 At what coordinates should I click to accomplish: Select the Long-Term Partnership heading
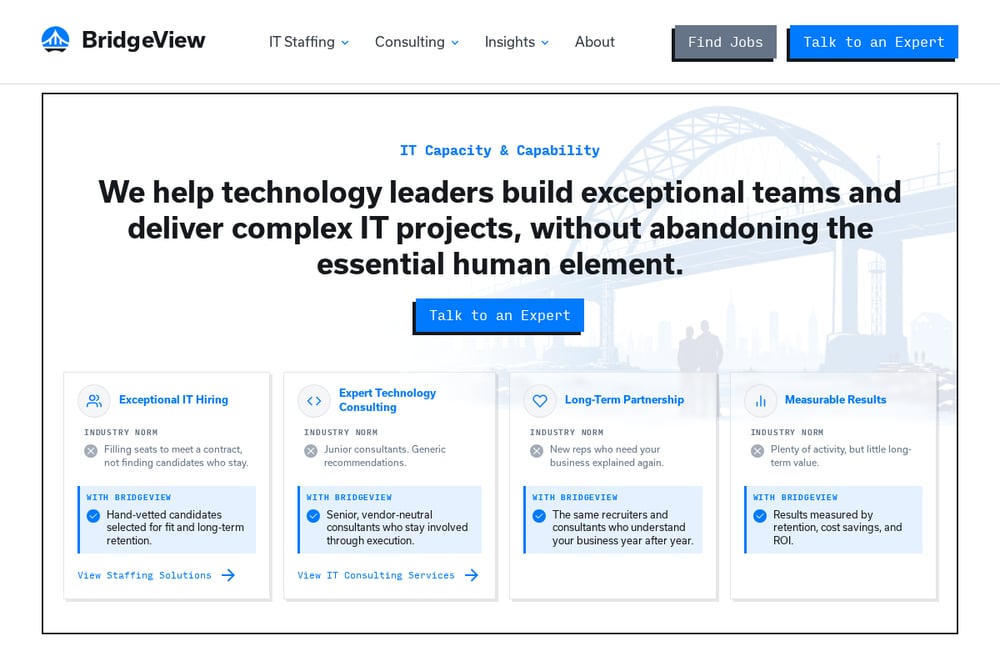[x=624, y=400]
